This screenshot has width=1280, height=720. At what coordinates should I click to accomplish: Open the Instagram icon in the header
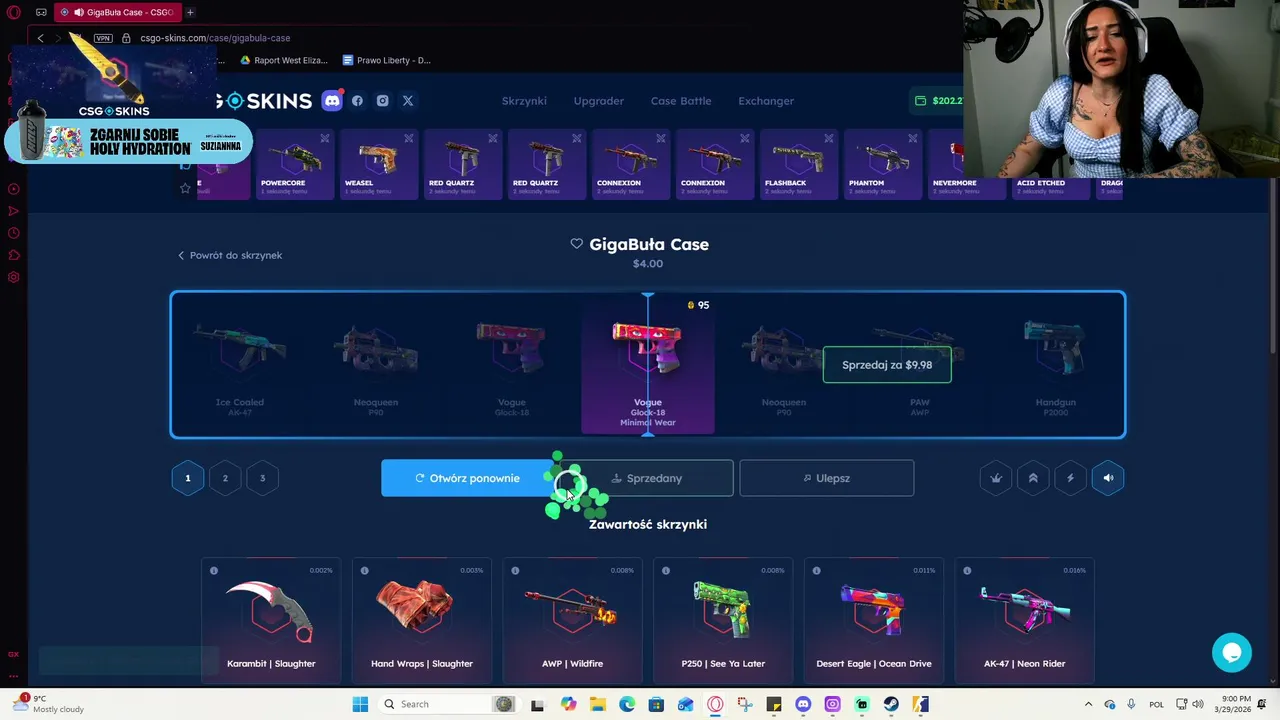pyautogui.click(x=382, y=101)
